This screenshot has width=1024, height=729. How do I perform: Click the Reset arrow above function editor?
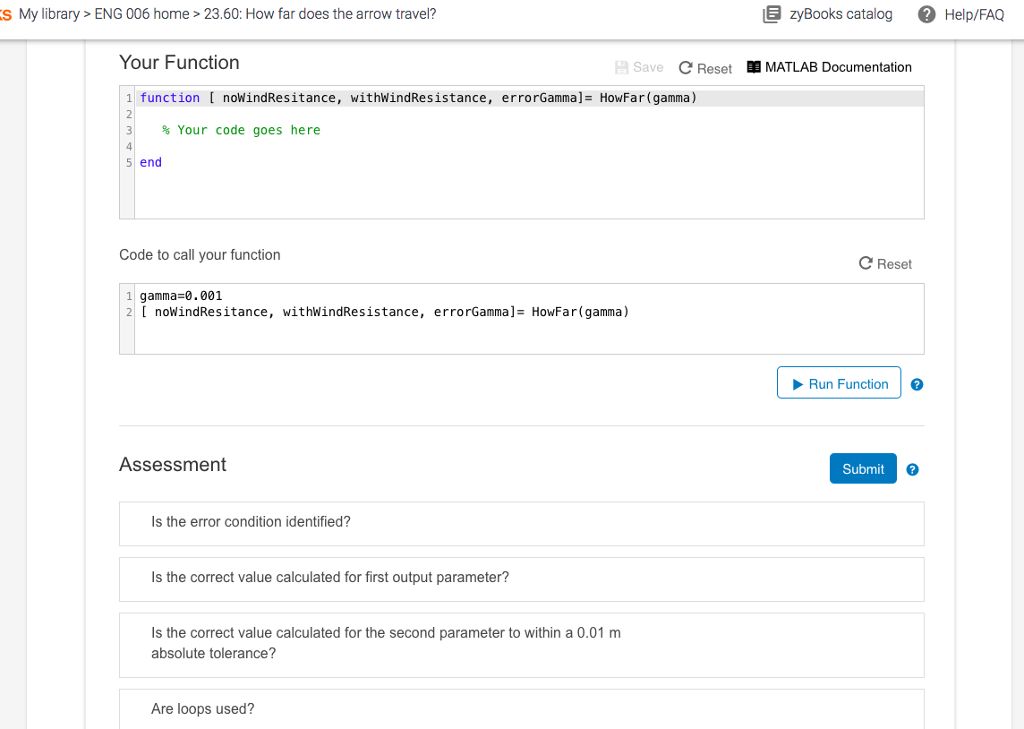pos(685,68)
